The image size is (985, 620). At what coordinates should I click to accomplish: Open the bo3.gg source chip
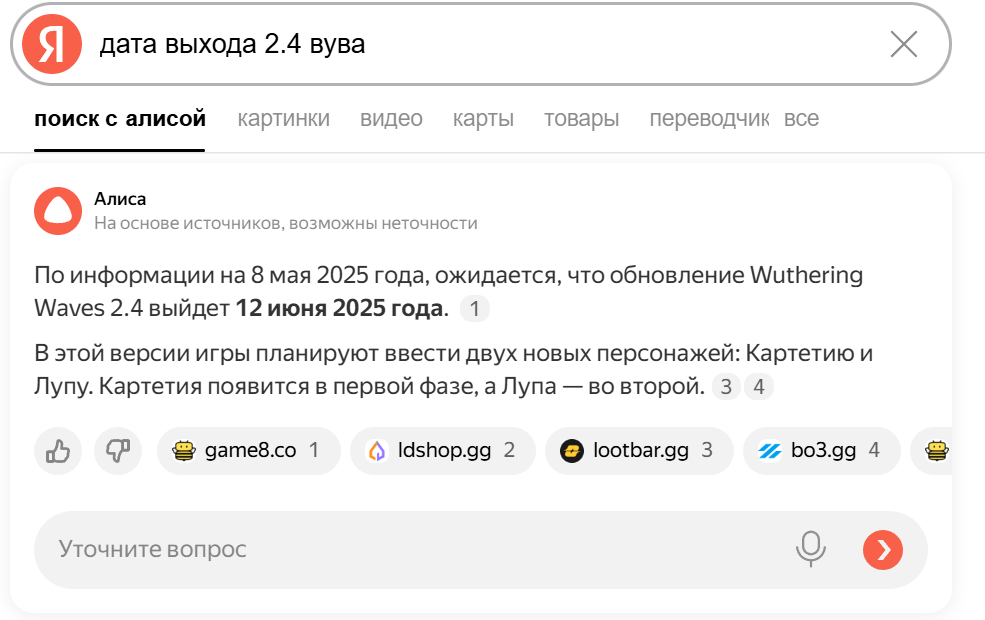(x=822, y=450)
